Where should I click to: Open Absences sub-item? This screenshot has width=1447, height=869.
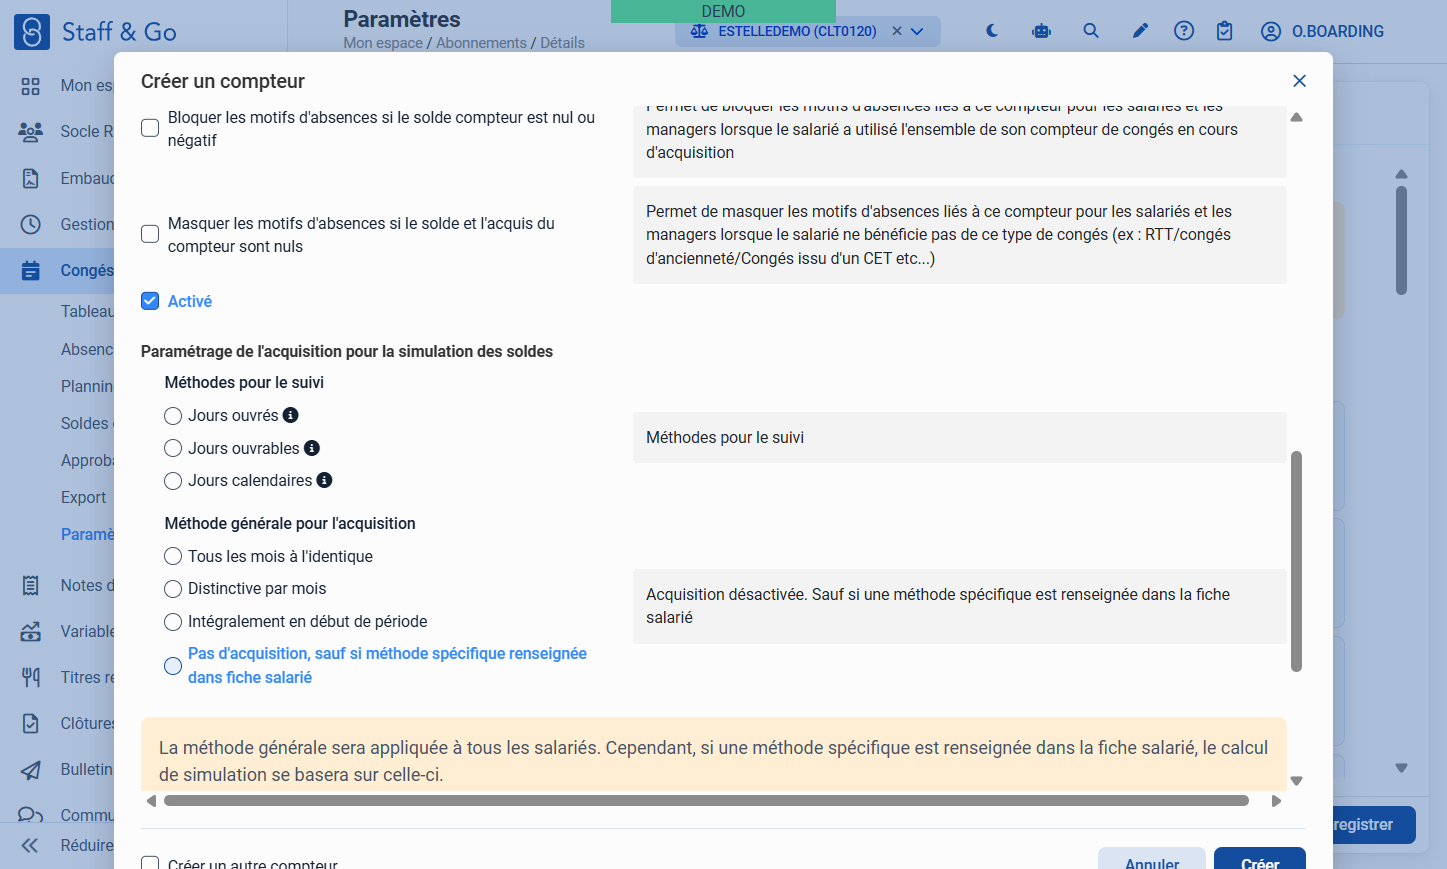pyautogui.click(x=87, y=349)
